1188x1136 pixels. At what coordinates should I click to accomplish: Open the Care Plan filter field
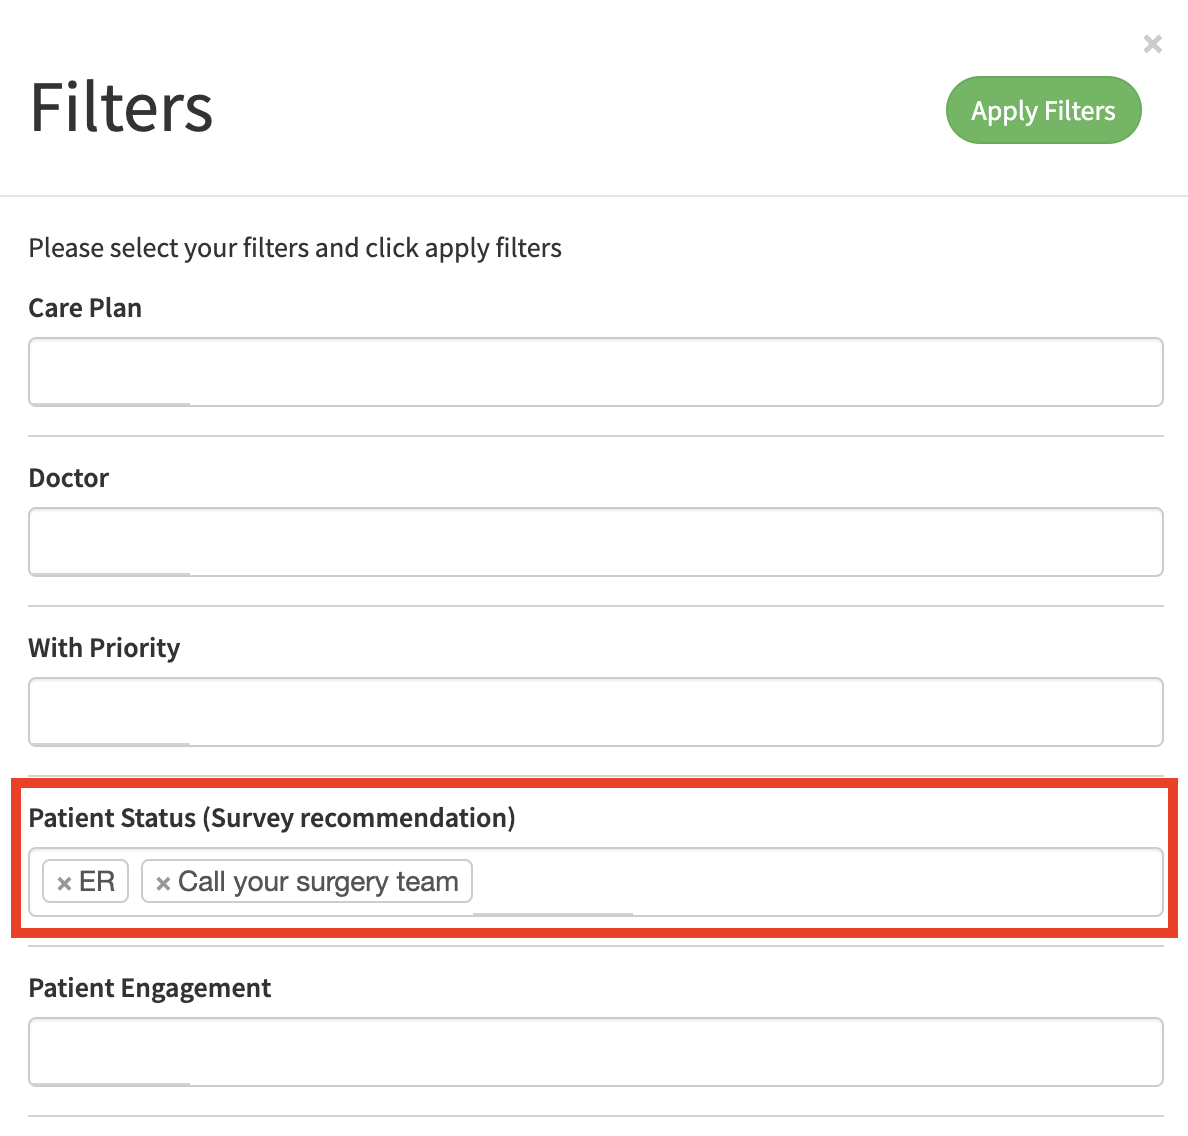(595, 372)
